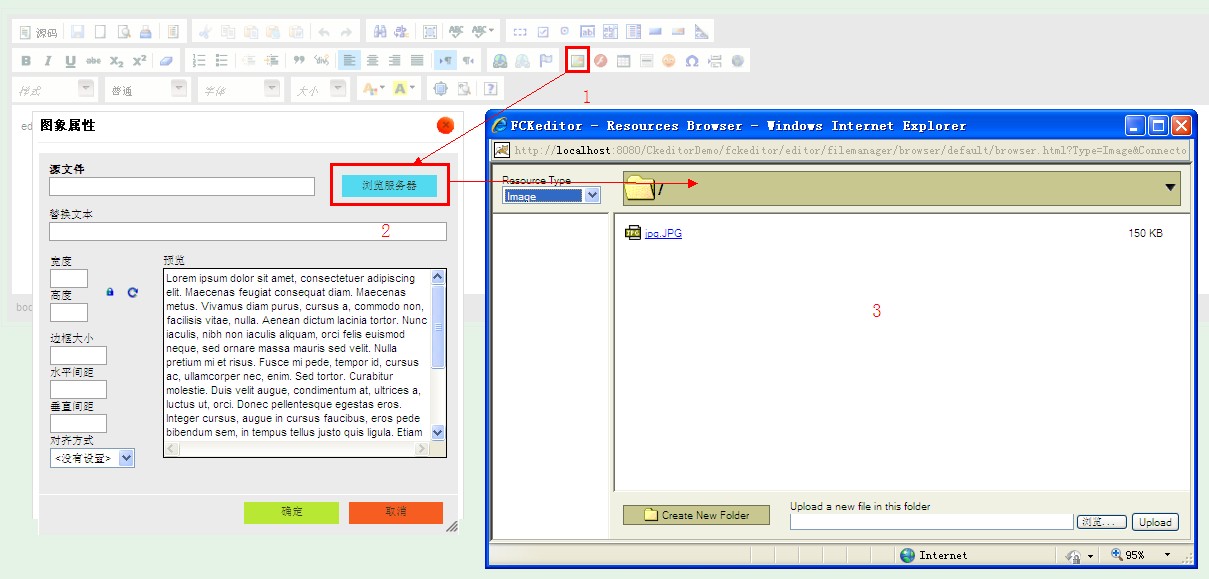The height and width of the screenshot is (579, 1209).
Task: Expand the folder path bar arrow
Action: [x=1169, y=188]
